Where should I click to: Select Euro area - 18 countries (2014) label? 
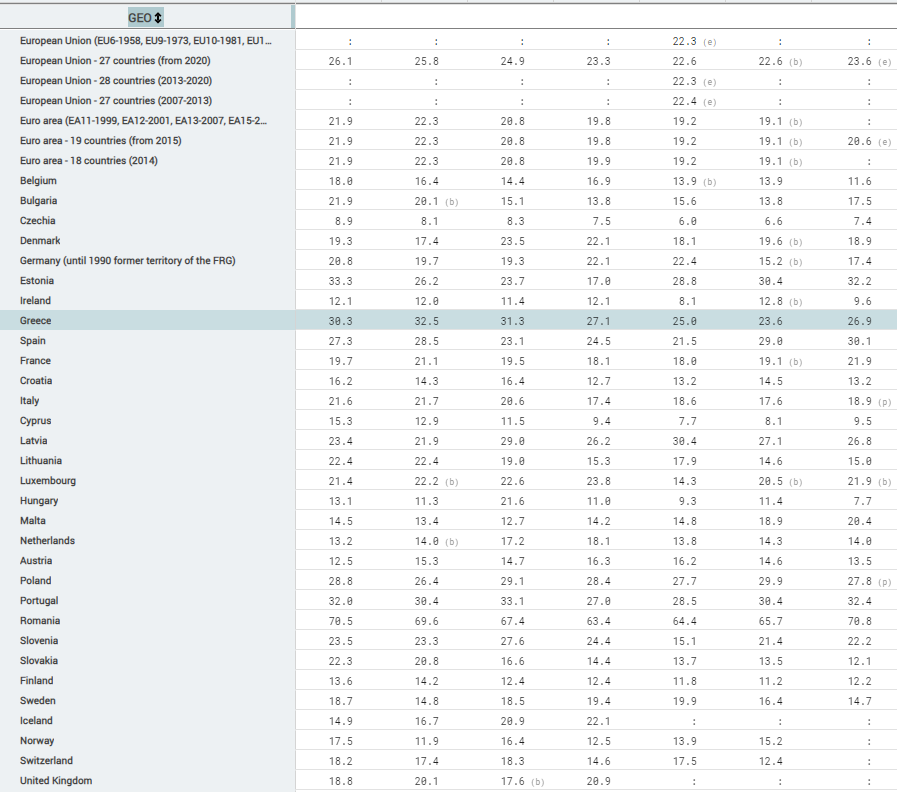coord(89,161)
